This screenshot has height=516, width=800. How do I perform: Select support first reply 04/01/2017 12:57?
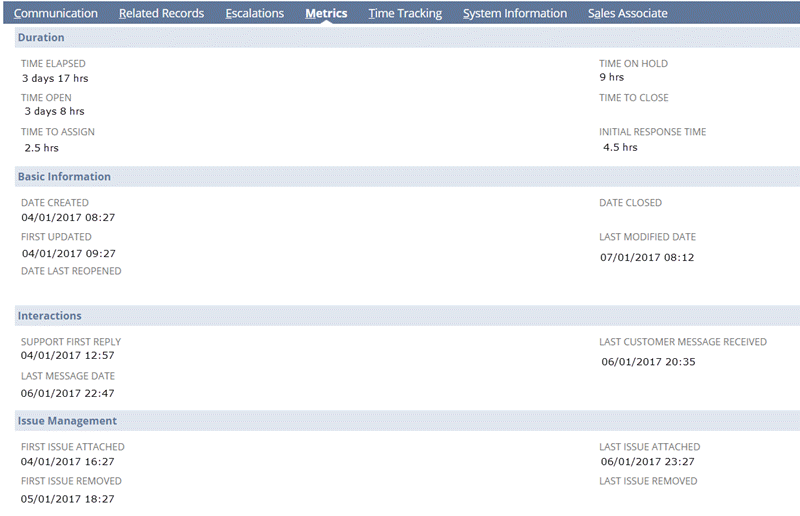67,355
